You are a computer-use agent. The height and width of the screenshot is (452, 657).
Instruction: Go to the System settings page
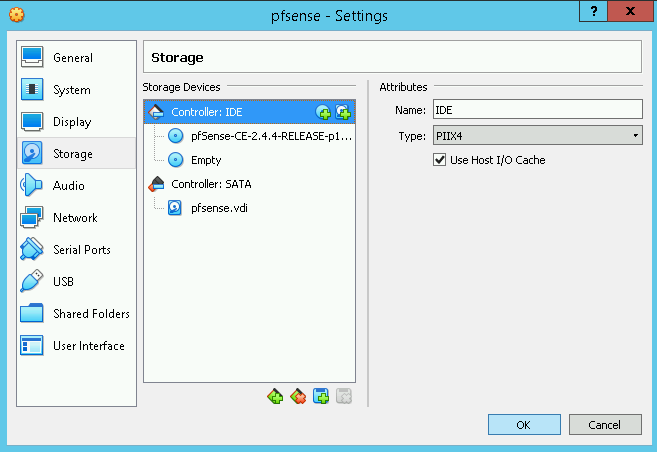(71, 90)
